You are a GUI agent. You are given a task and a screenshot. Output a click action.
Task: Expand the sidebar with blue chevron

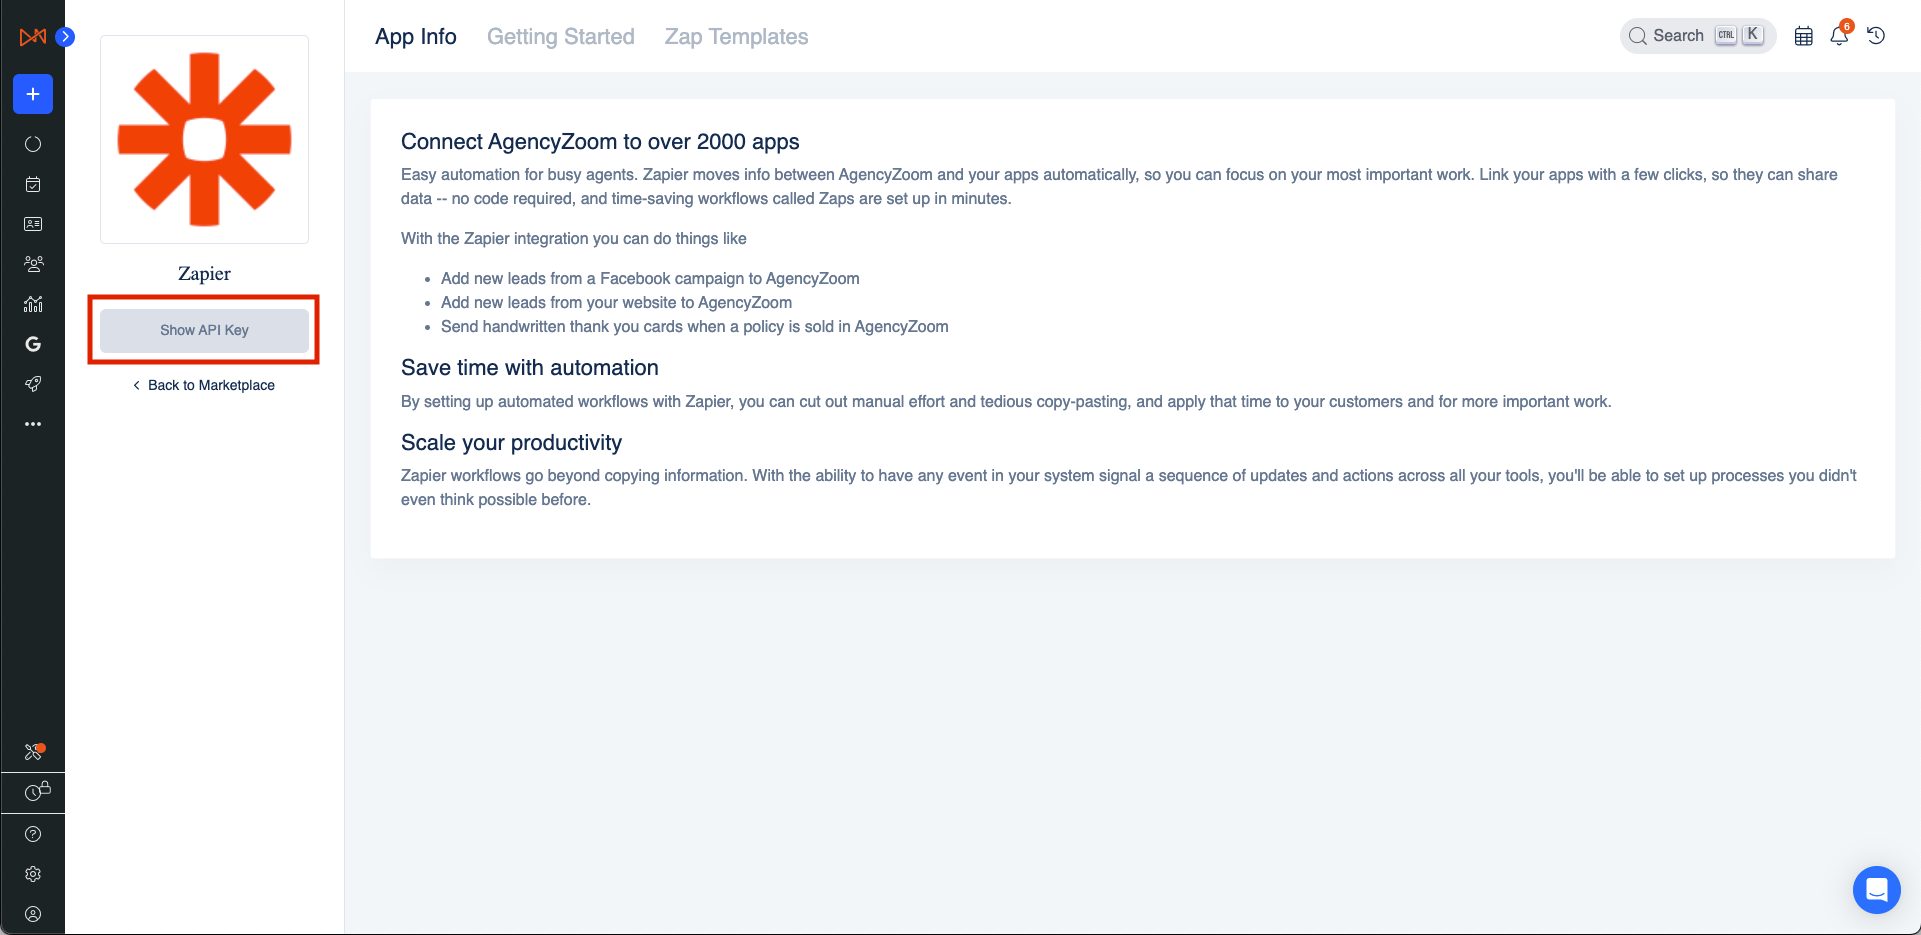click(x=65, y=37)
